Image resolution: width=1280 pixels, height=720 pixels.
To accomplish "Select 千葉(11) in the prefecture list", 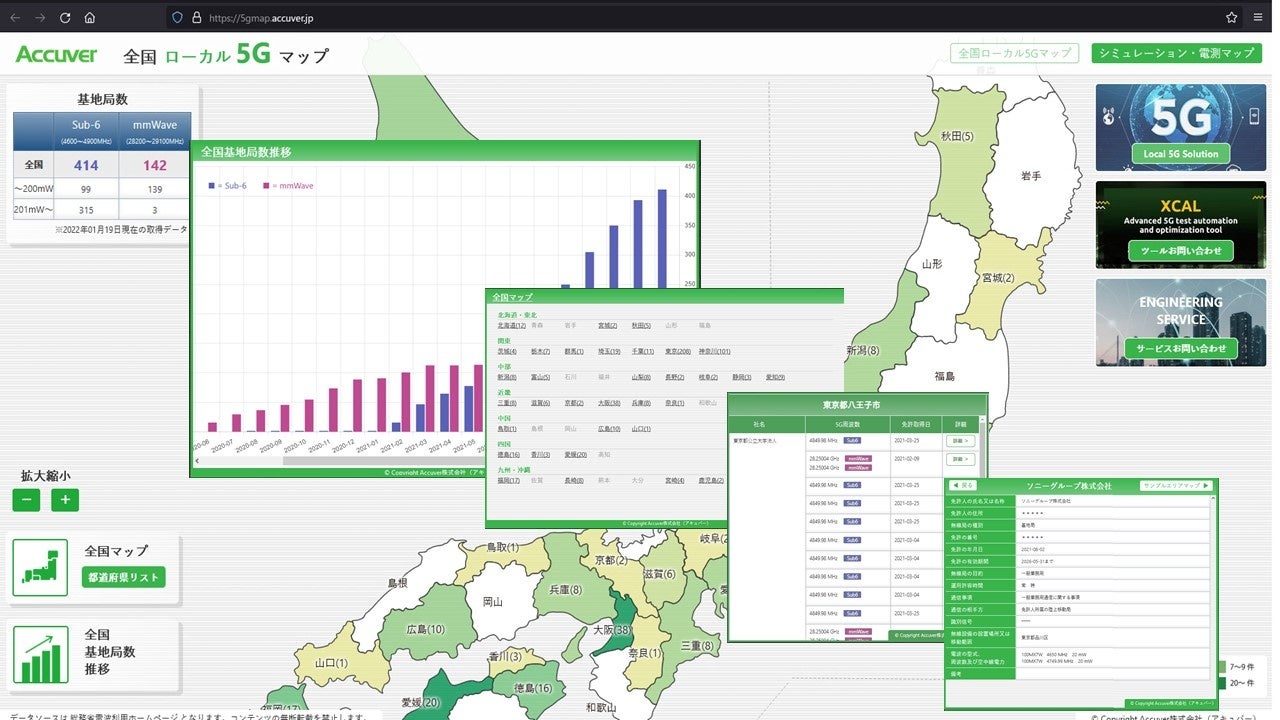I will click(x=643, y=352).
